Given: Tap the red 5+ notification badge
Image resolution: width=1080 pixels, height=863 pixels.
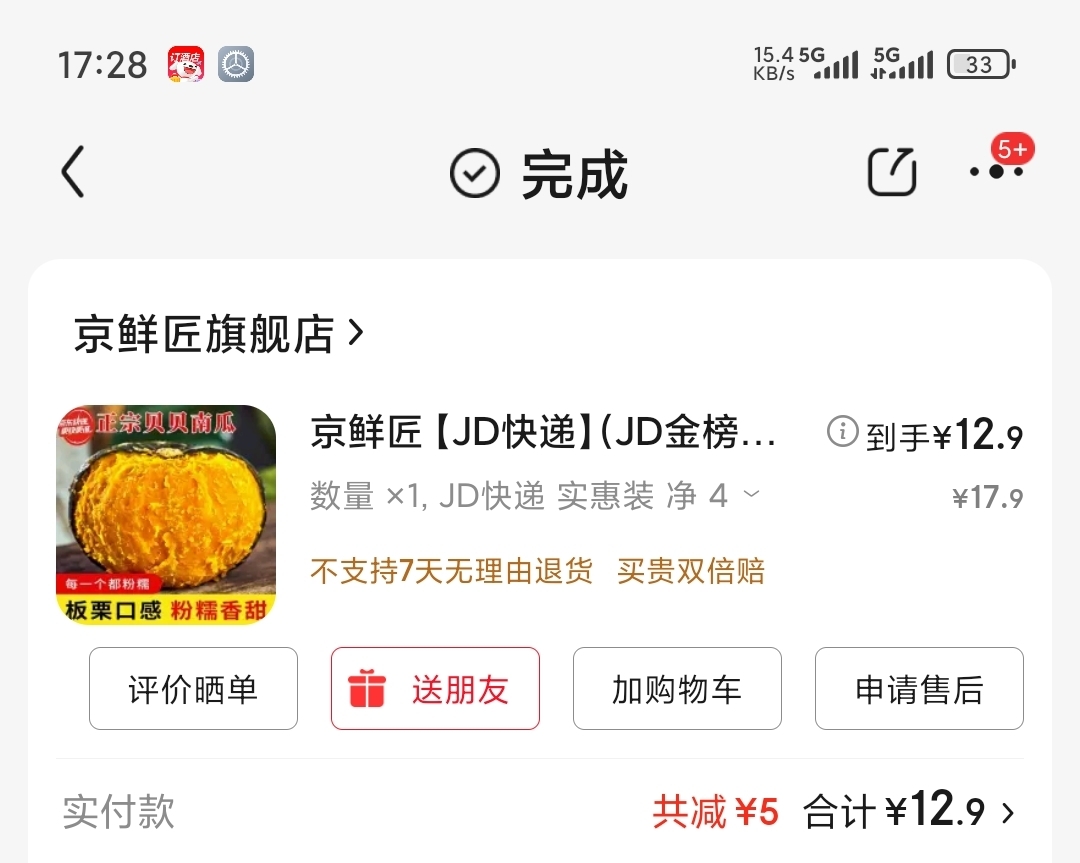Looking at the screenshot, I should (1012, 148).
